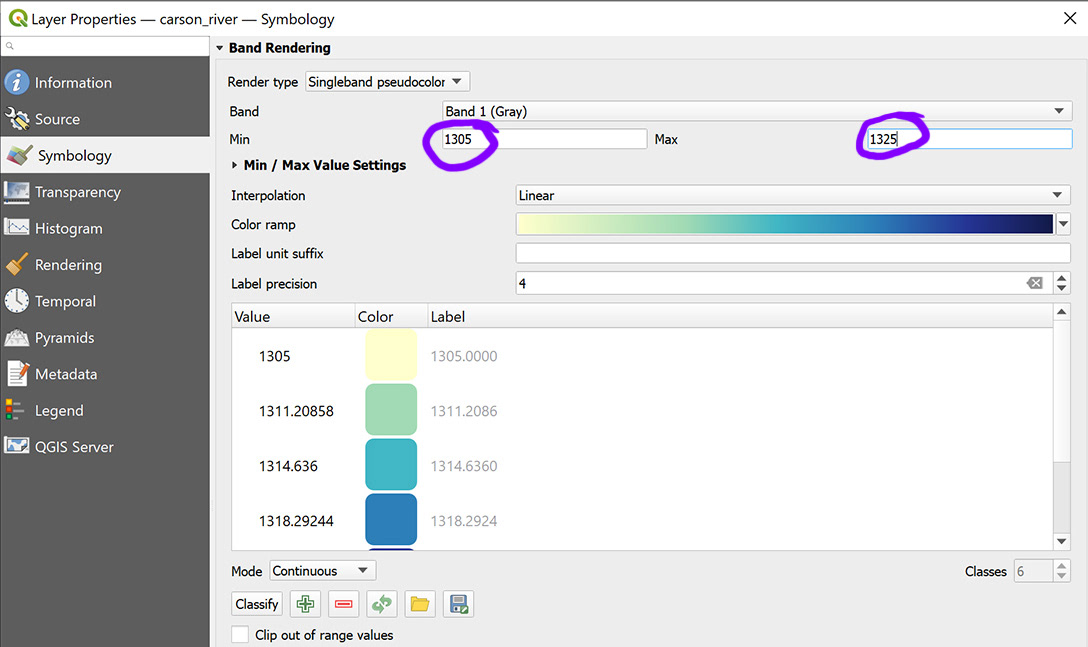Expand Min / Max Value Settings
This screenshot has width=1088, height=647.
(235, 165)
